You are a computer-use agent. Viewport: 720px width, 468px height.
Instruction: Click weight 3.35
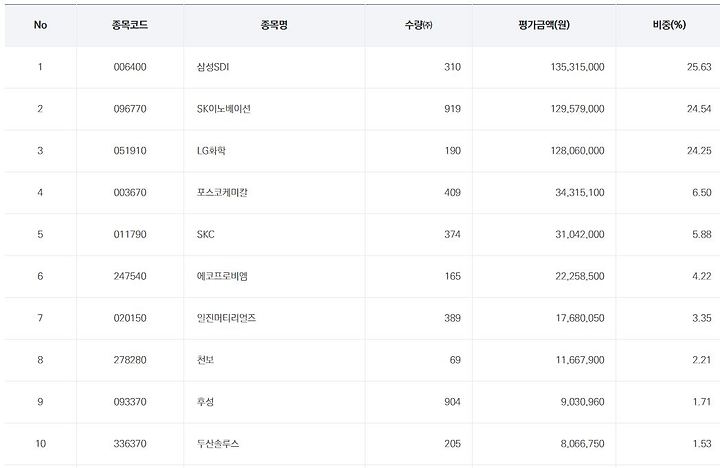pos(702,318)
